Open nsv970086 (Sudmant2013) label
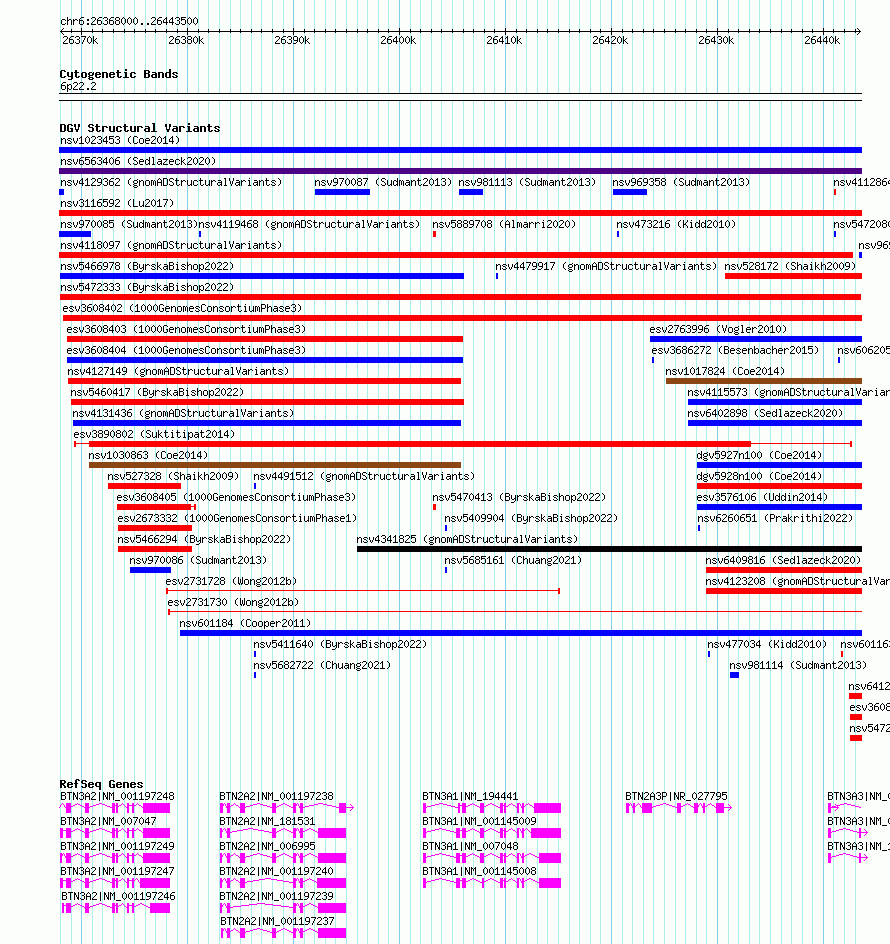The height and width of the screenshot is (944, 890). coord(198,560)
